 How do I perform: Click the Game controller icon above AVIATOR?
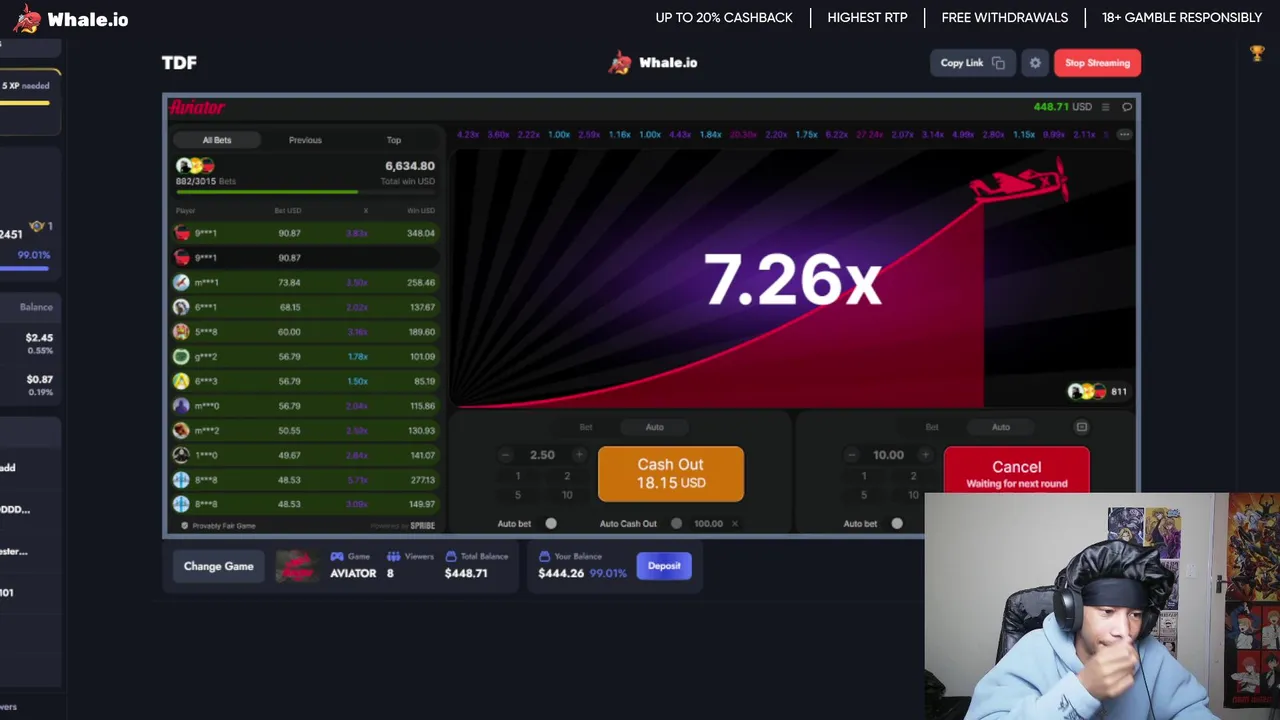pos(337,556)
